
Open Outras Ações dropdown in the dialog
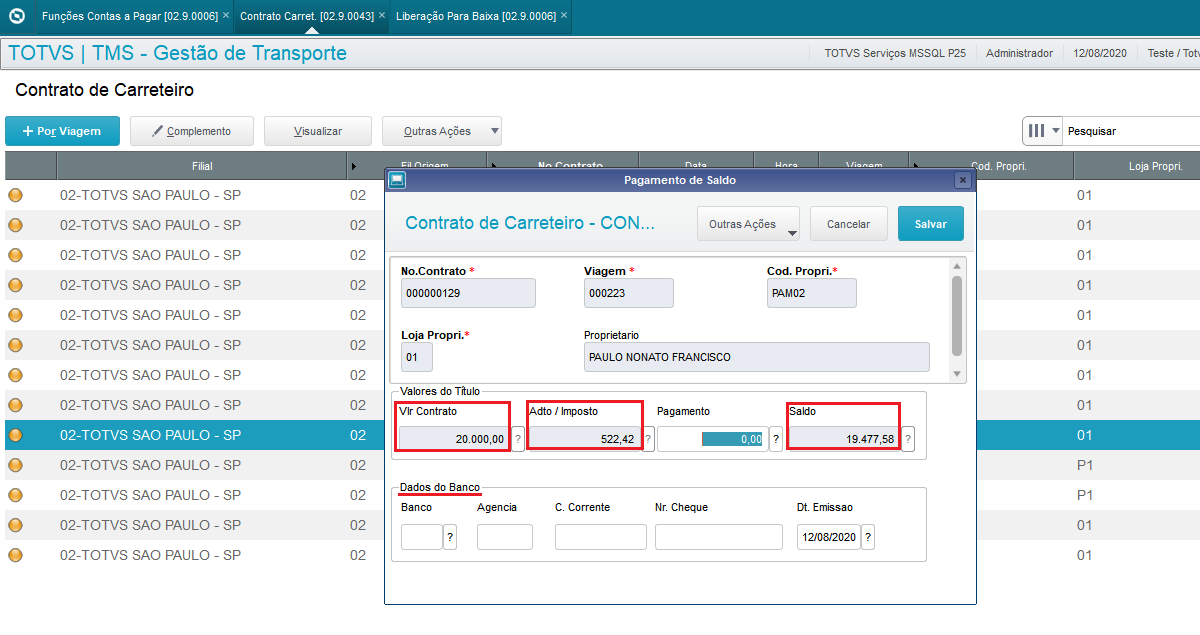(x=748, y=224)
